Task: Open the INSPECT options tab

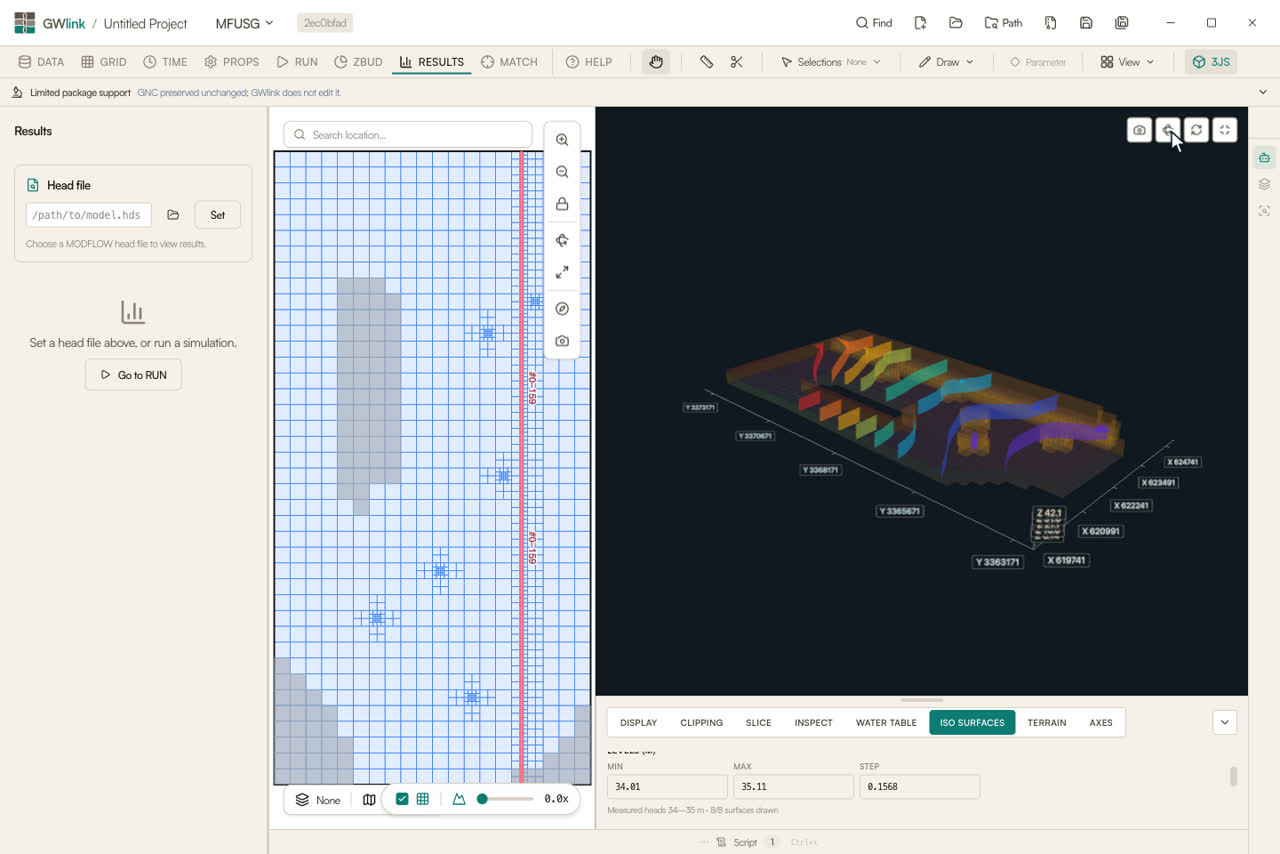Action: [813, 722]
